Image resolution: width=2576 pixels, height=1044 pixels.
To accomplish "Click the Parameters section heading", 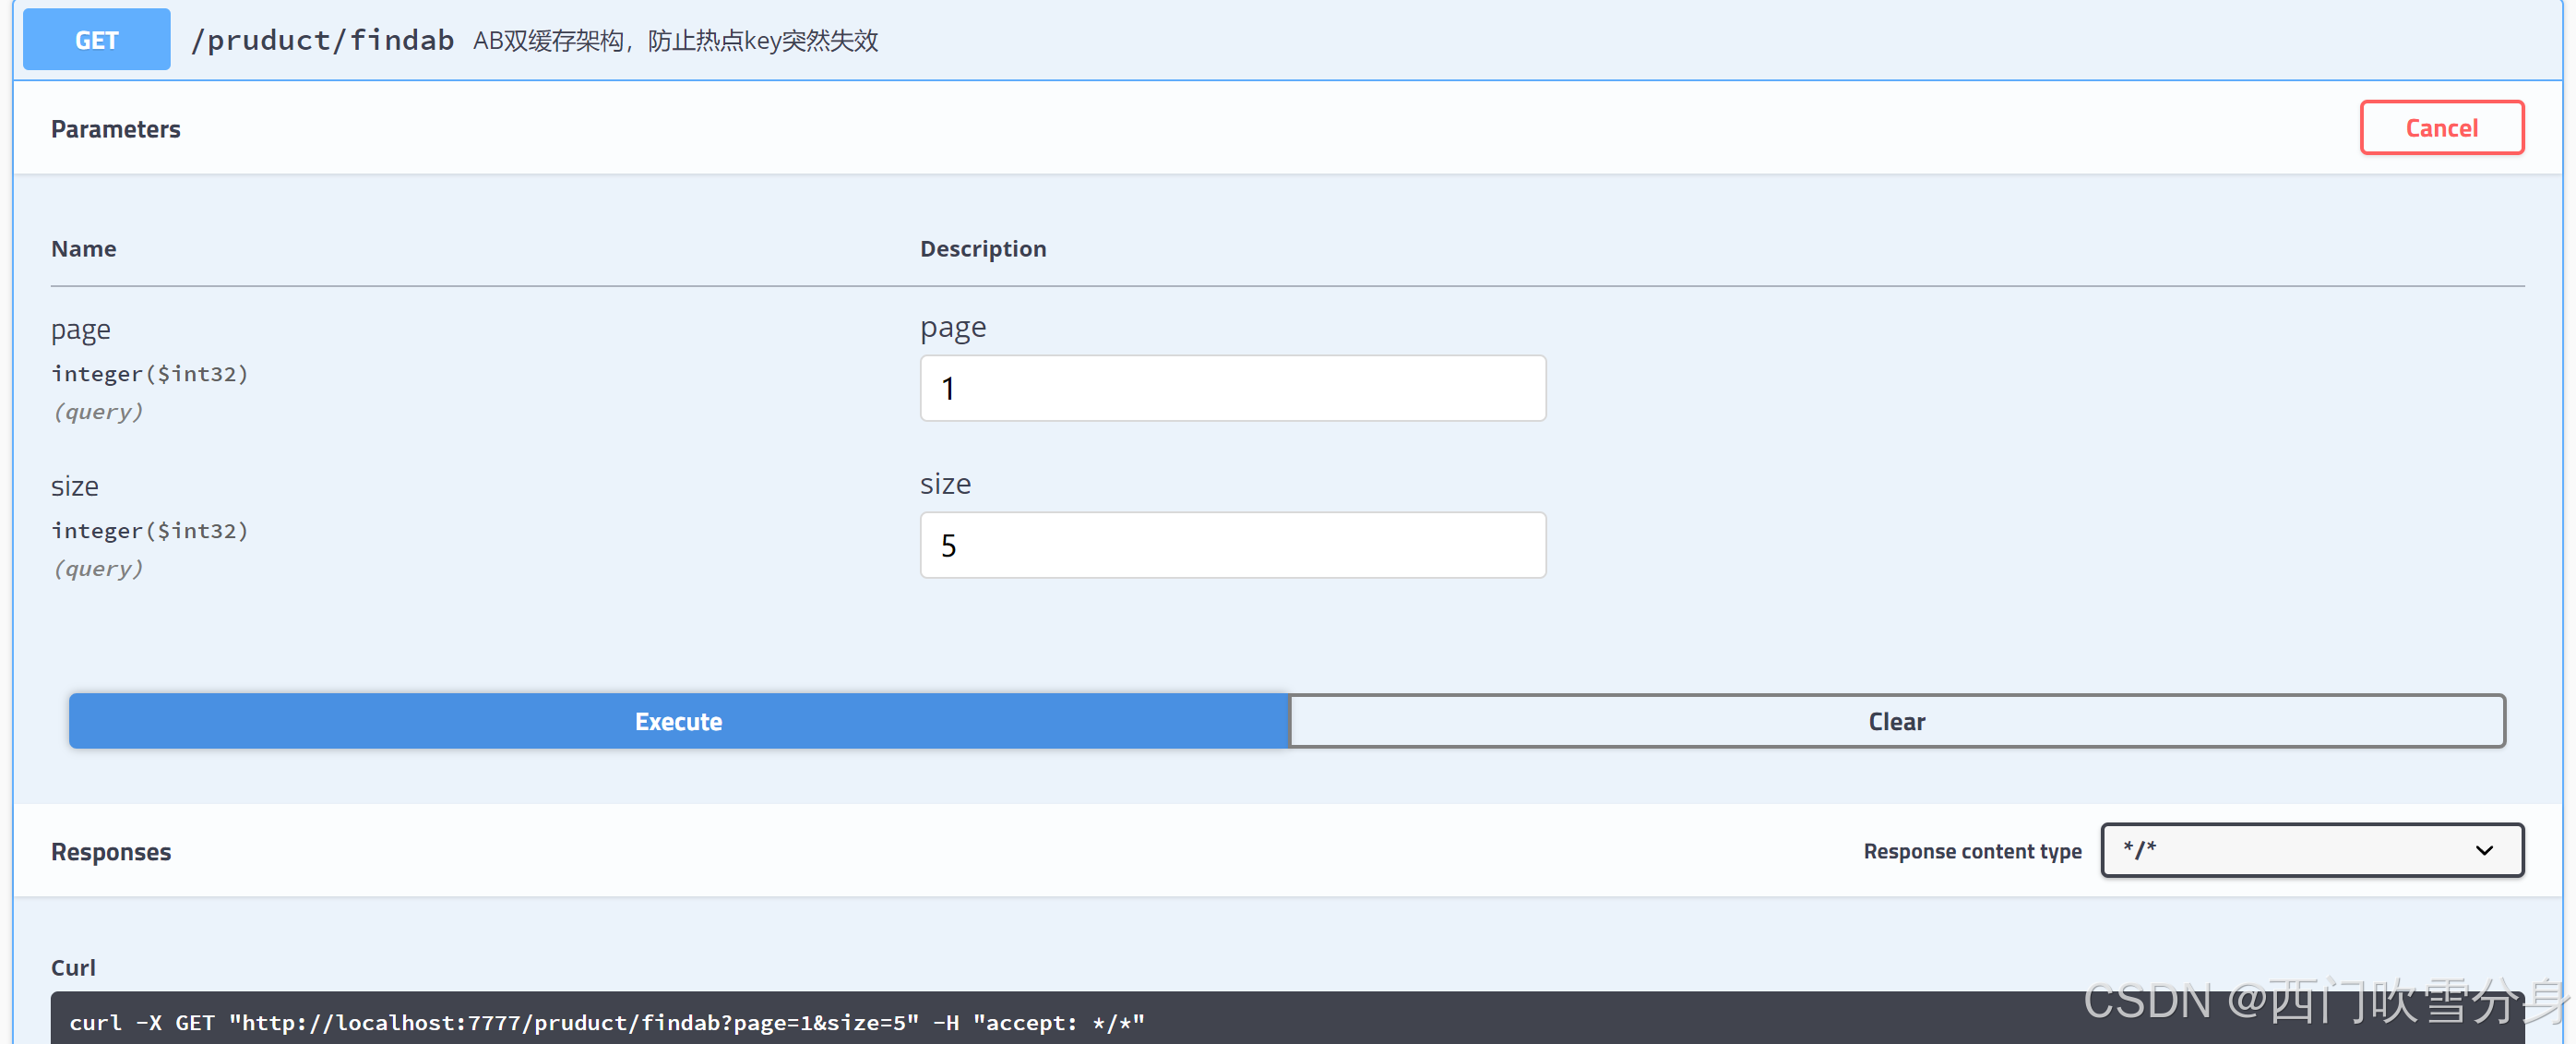I will 116,129.
